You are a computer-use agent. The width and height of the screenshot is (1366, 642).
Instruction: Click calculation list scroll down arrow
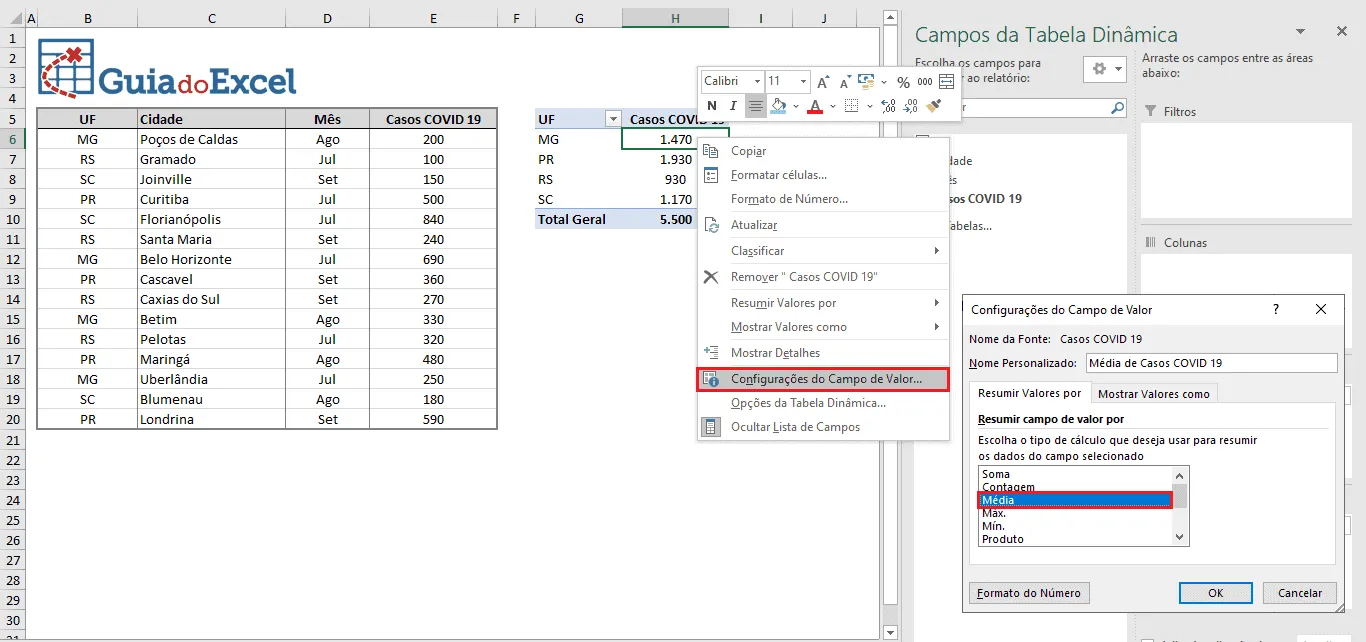coord(1180,537)
